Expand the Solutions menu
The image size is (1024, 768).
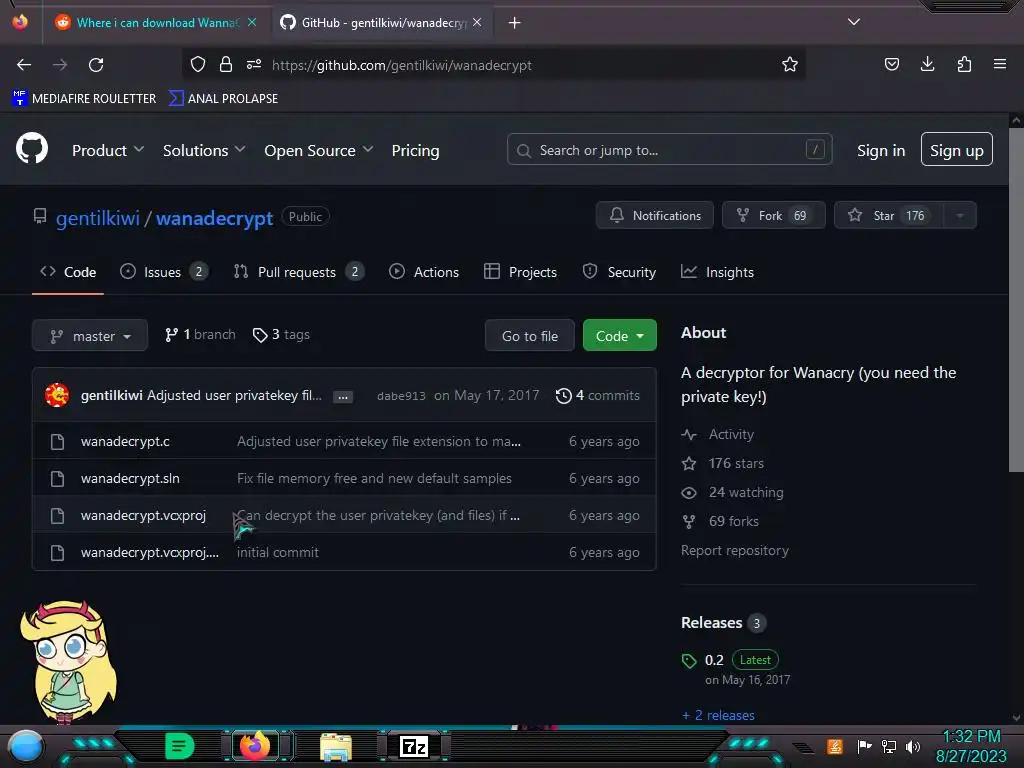coord(204,150)
